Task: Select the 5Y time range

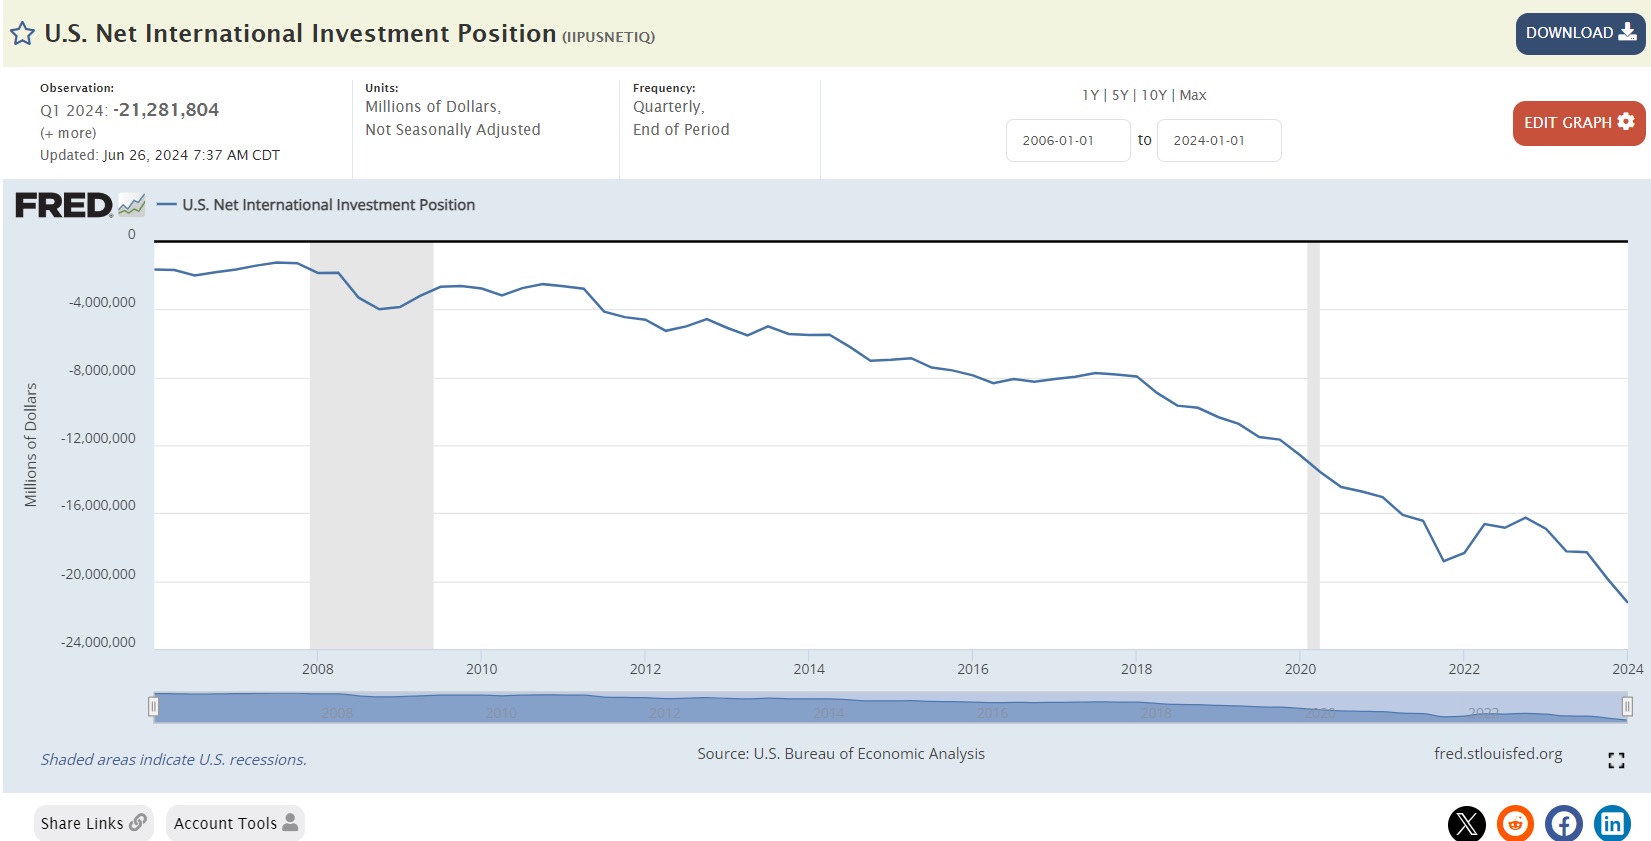Action: pyautogui.click(x=1120, y=95)
